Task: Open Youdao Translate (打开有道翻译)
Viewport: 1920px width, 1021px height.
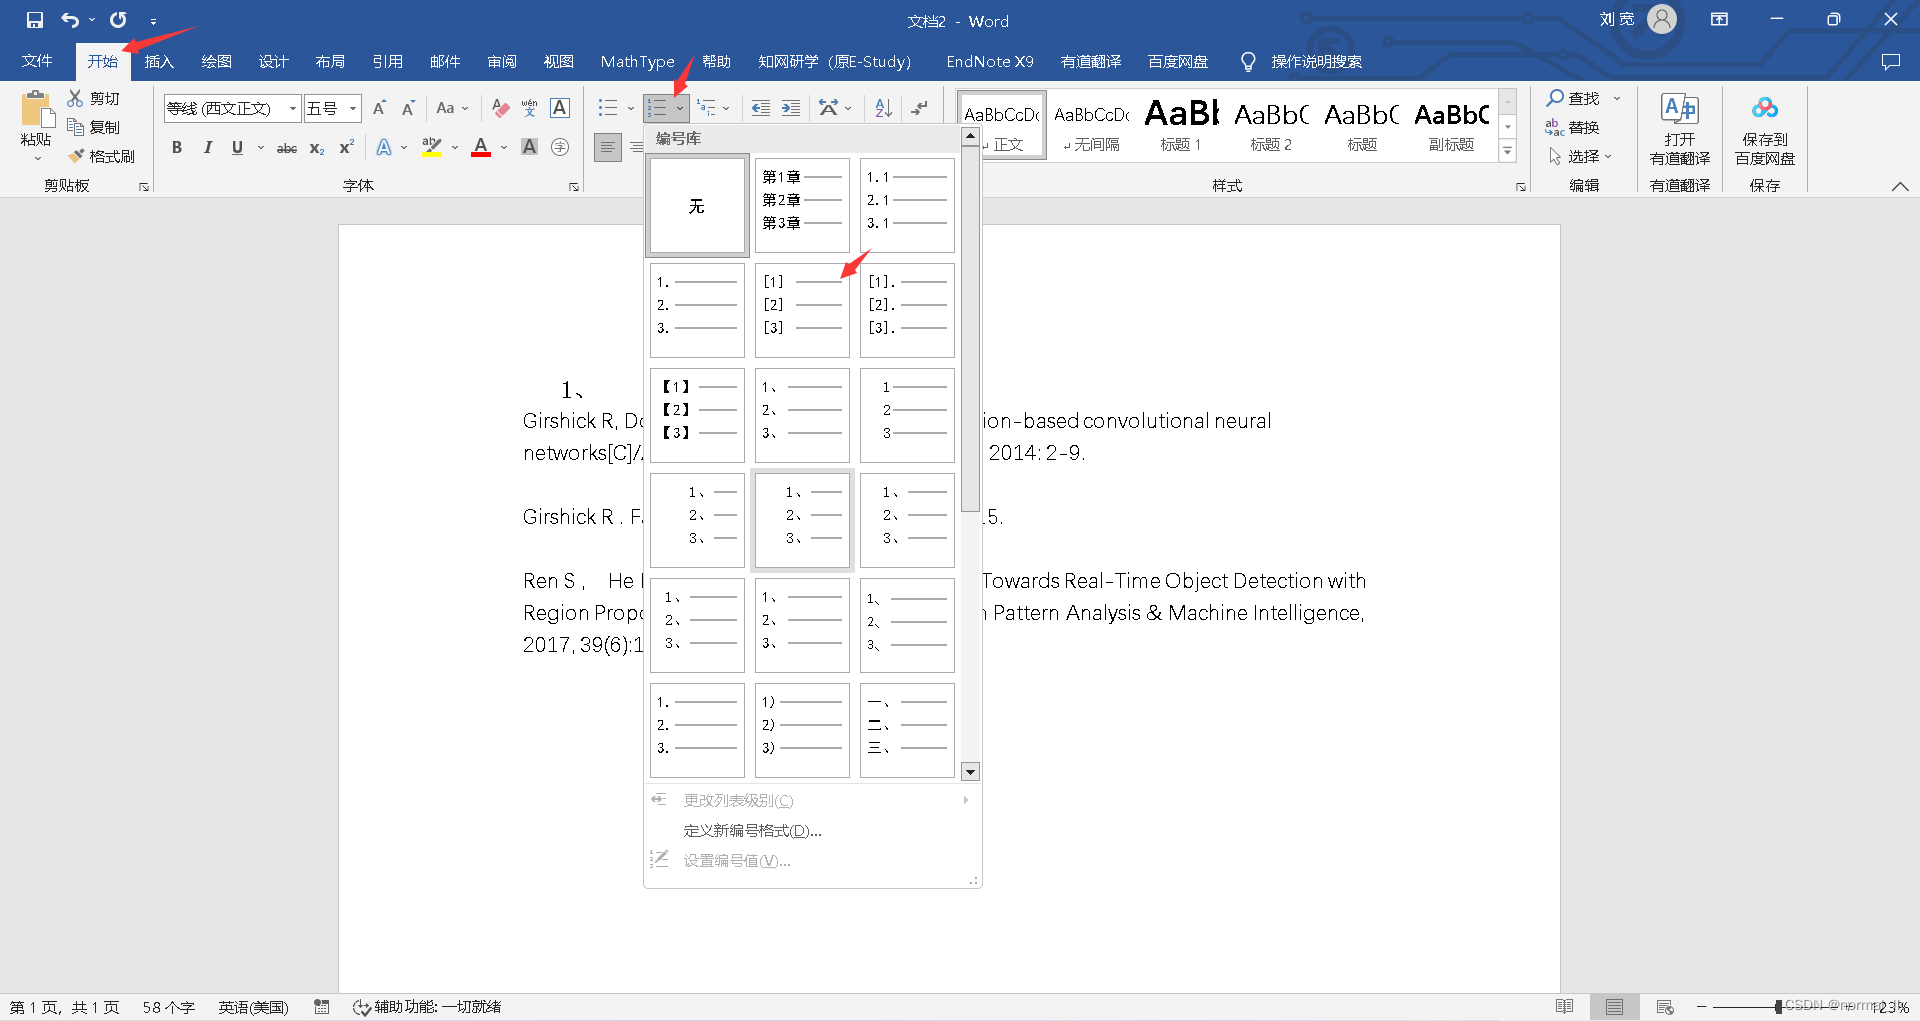Action: [1680, 129]
